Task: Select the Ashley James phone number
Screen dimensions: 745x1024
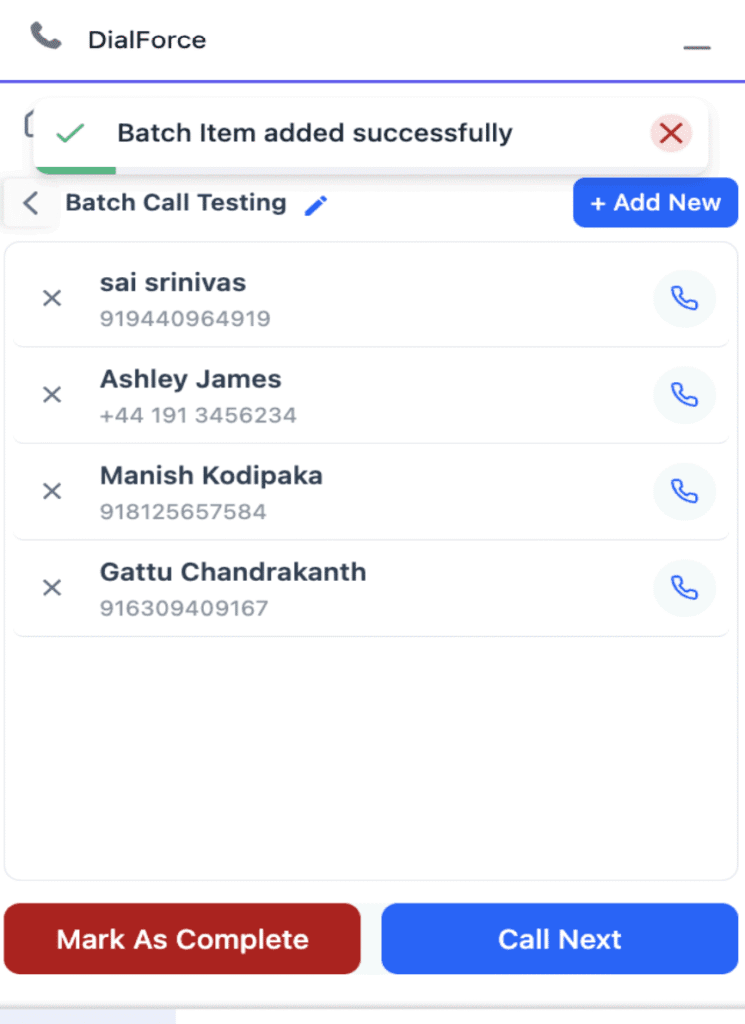Action: [x=198, y=415]
